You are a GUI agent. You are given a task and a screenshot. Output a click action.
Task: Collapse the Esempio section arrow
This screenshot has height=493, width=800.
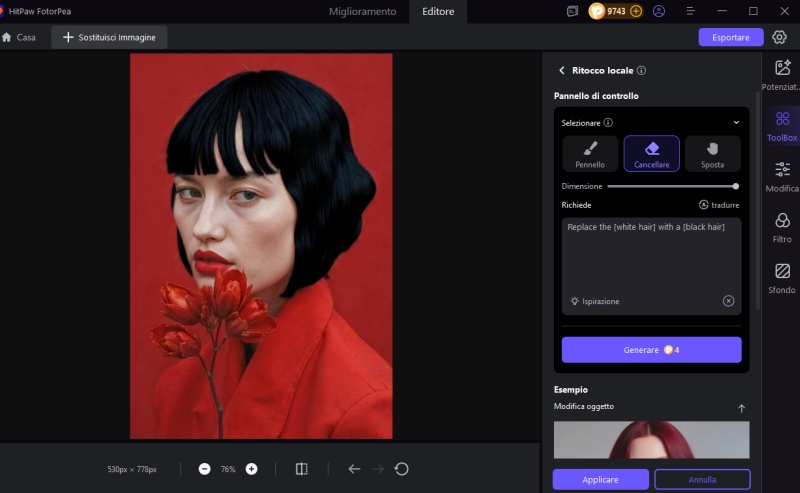pos(741,408)
